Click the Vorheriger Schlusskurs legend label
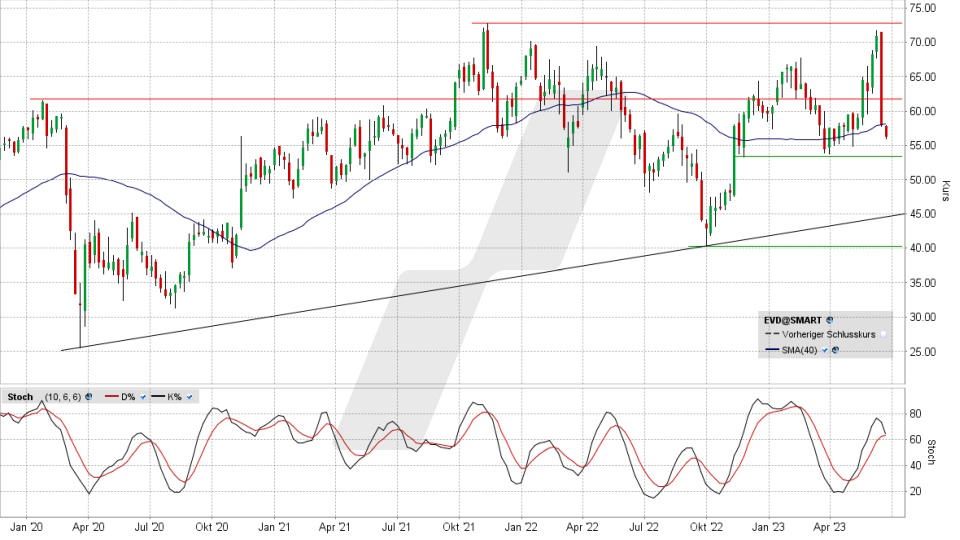 click(x=828, y=334)
